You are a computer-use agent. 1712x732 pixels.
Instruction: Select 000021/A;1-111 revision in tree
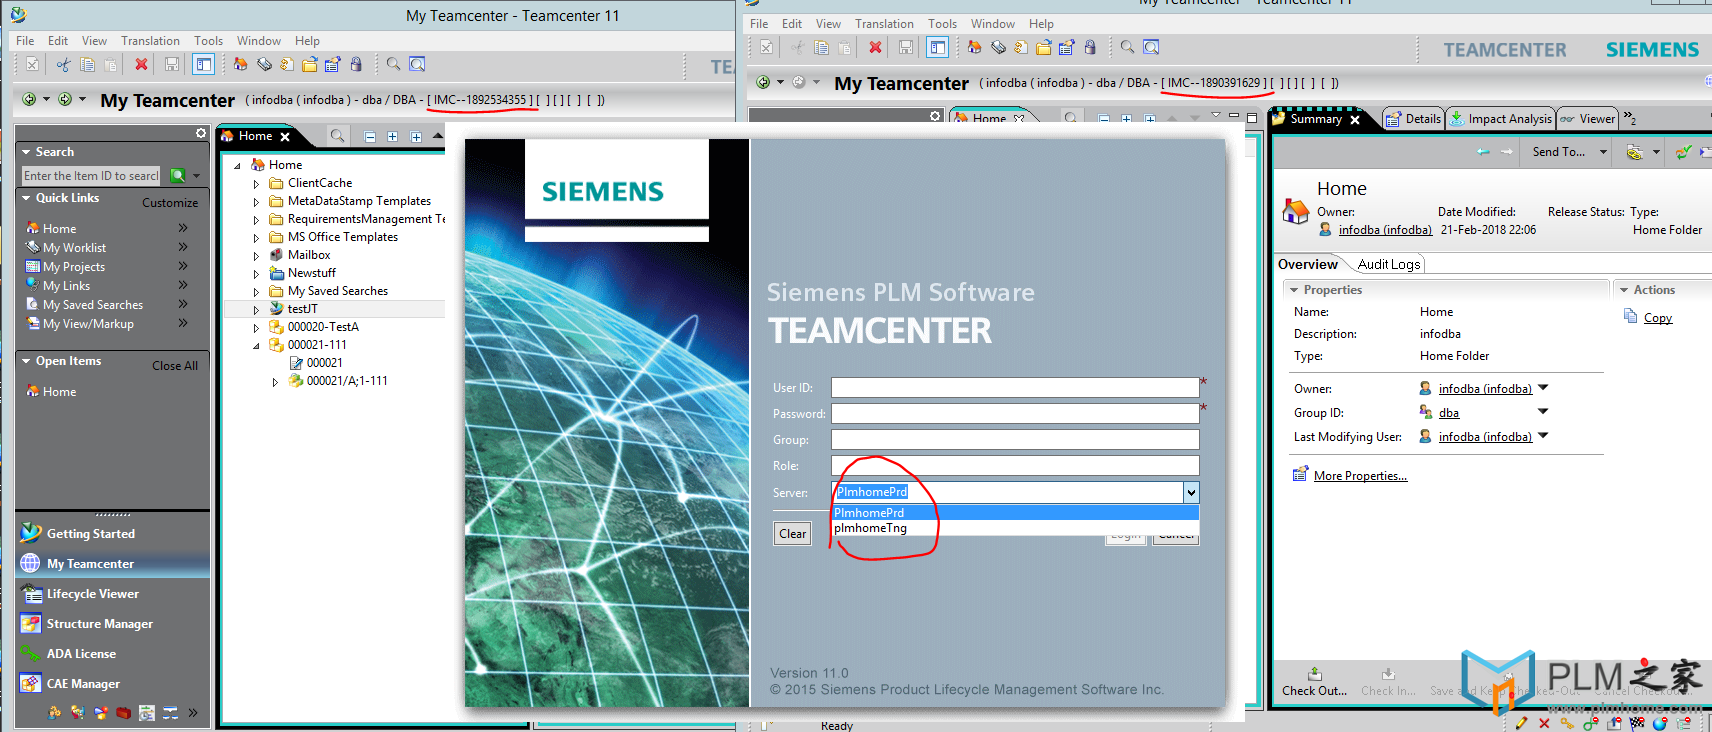(x=347, y=381)
